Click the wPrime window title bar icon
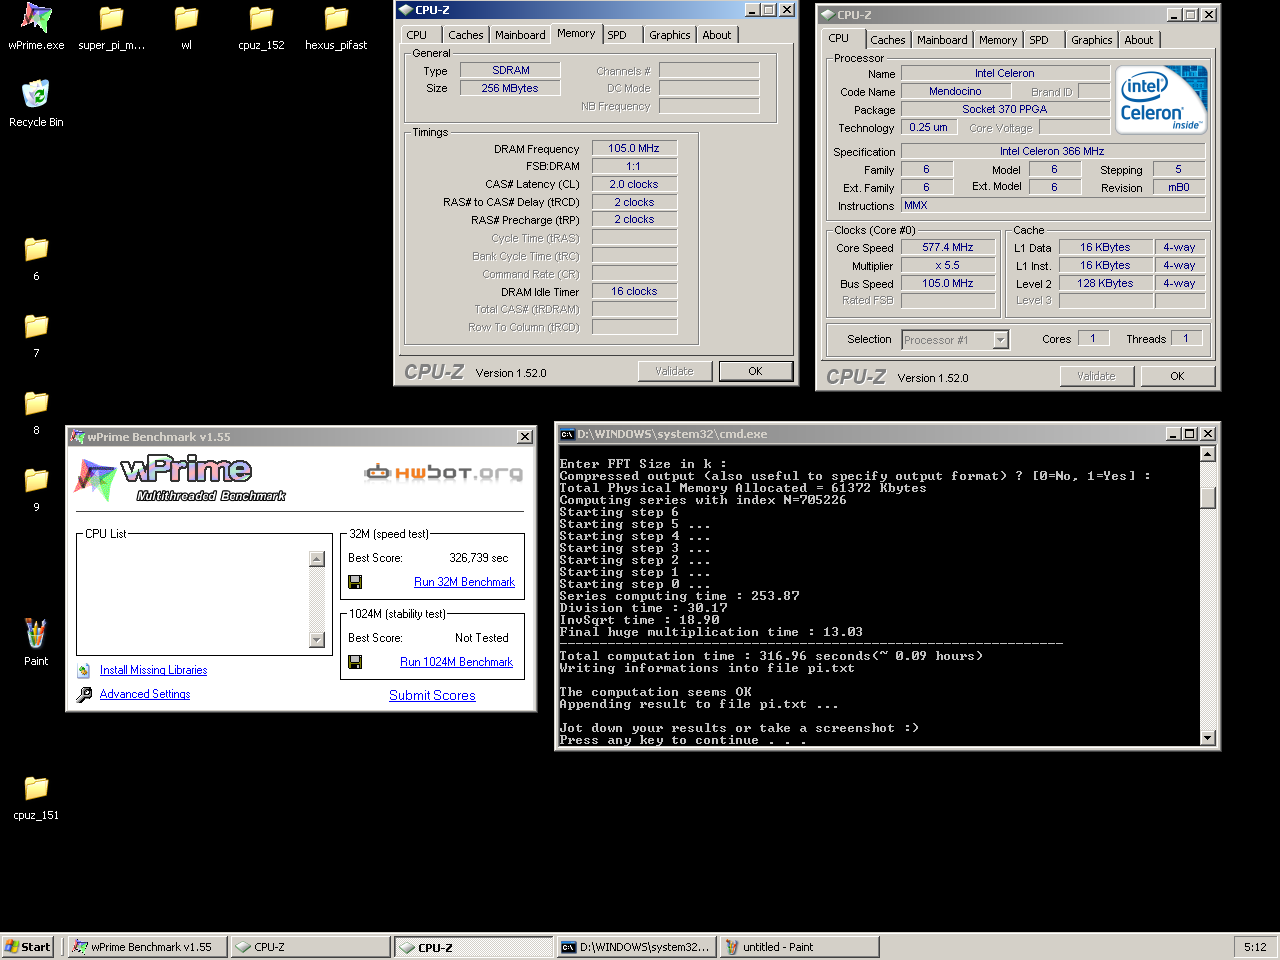Viewport: 1280px width, 960px height. pos(77,437)
